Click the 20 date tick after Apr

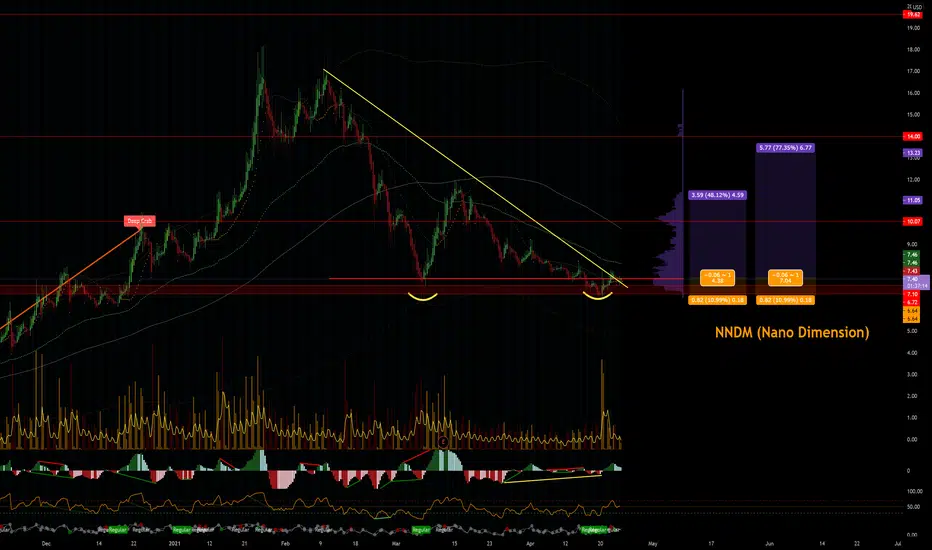click(x=600, y=543)
